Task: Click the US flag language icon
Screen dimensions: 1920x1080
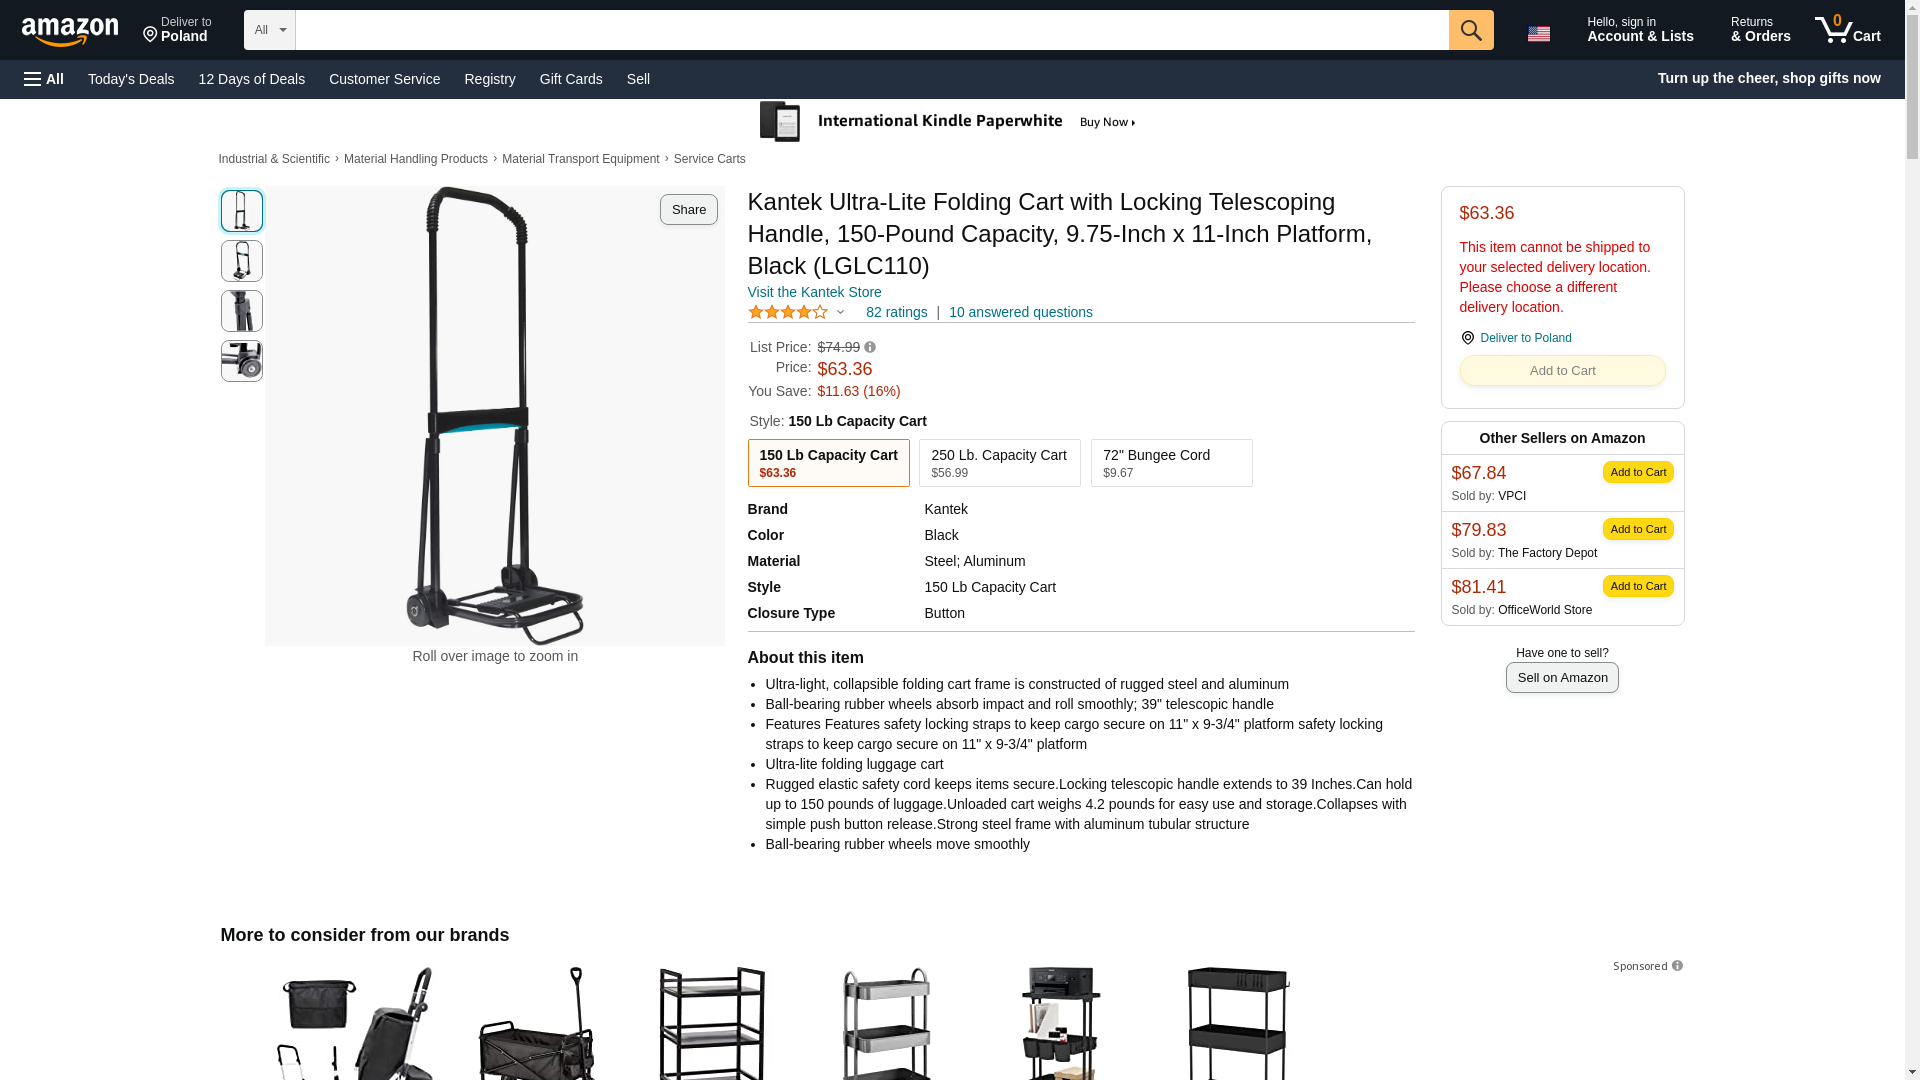Action: click(1538, 33)
